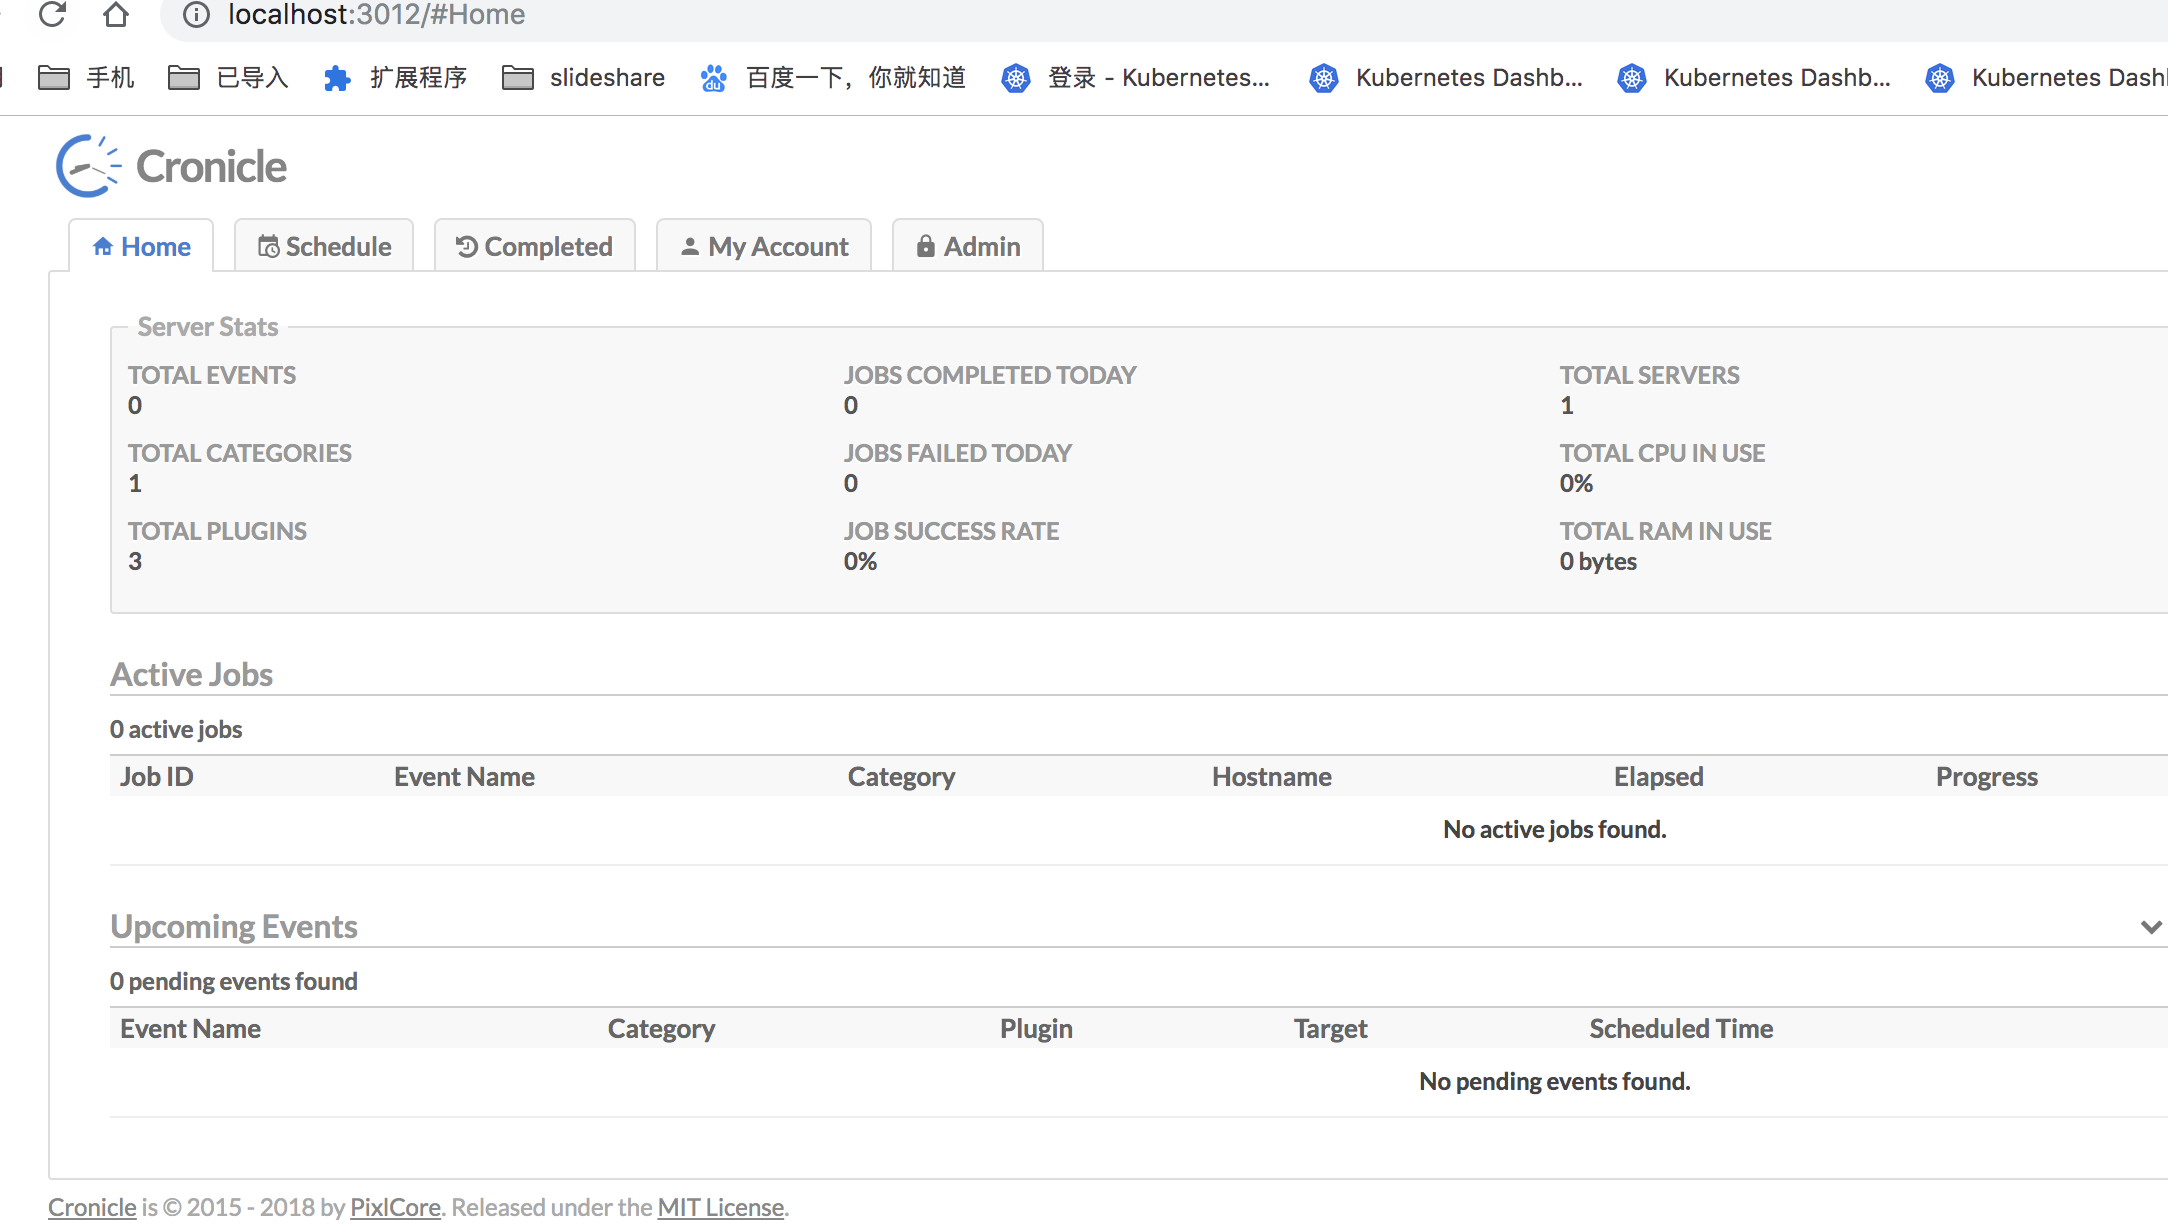Click the Upcoming Events Category header
2168x1232 pixels.
pyautogui.click(x=661, y=1029)
